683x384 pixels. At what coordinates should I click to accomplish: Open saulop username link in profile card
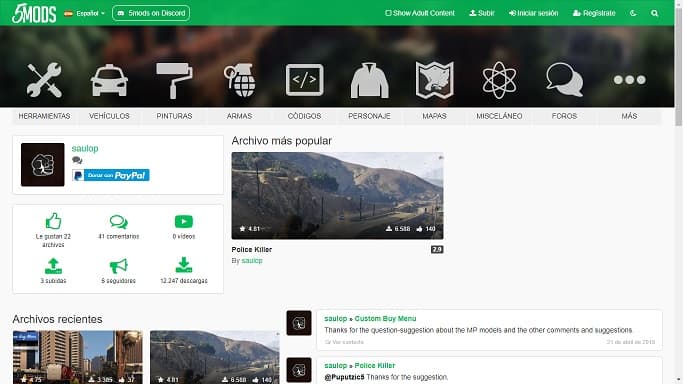point(85,148)
